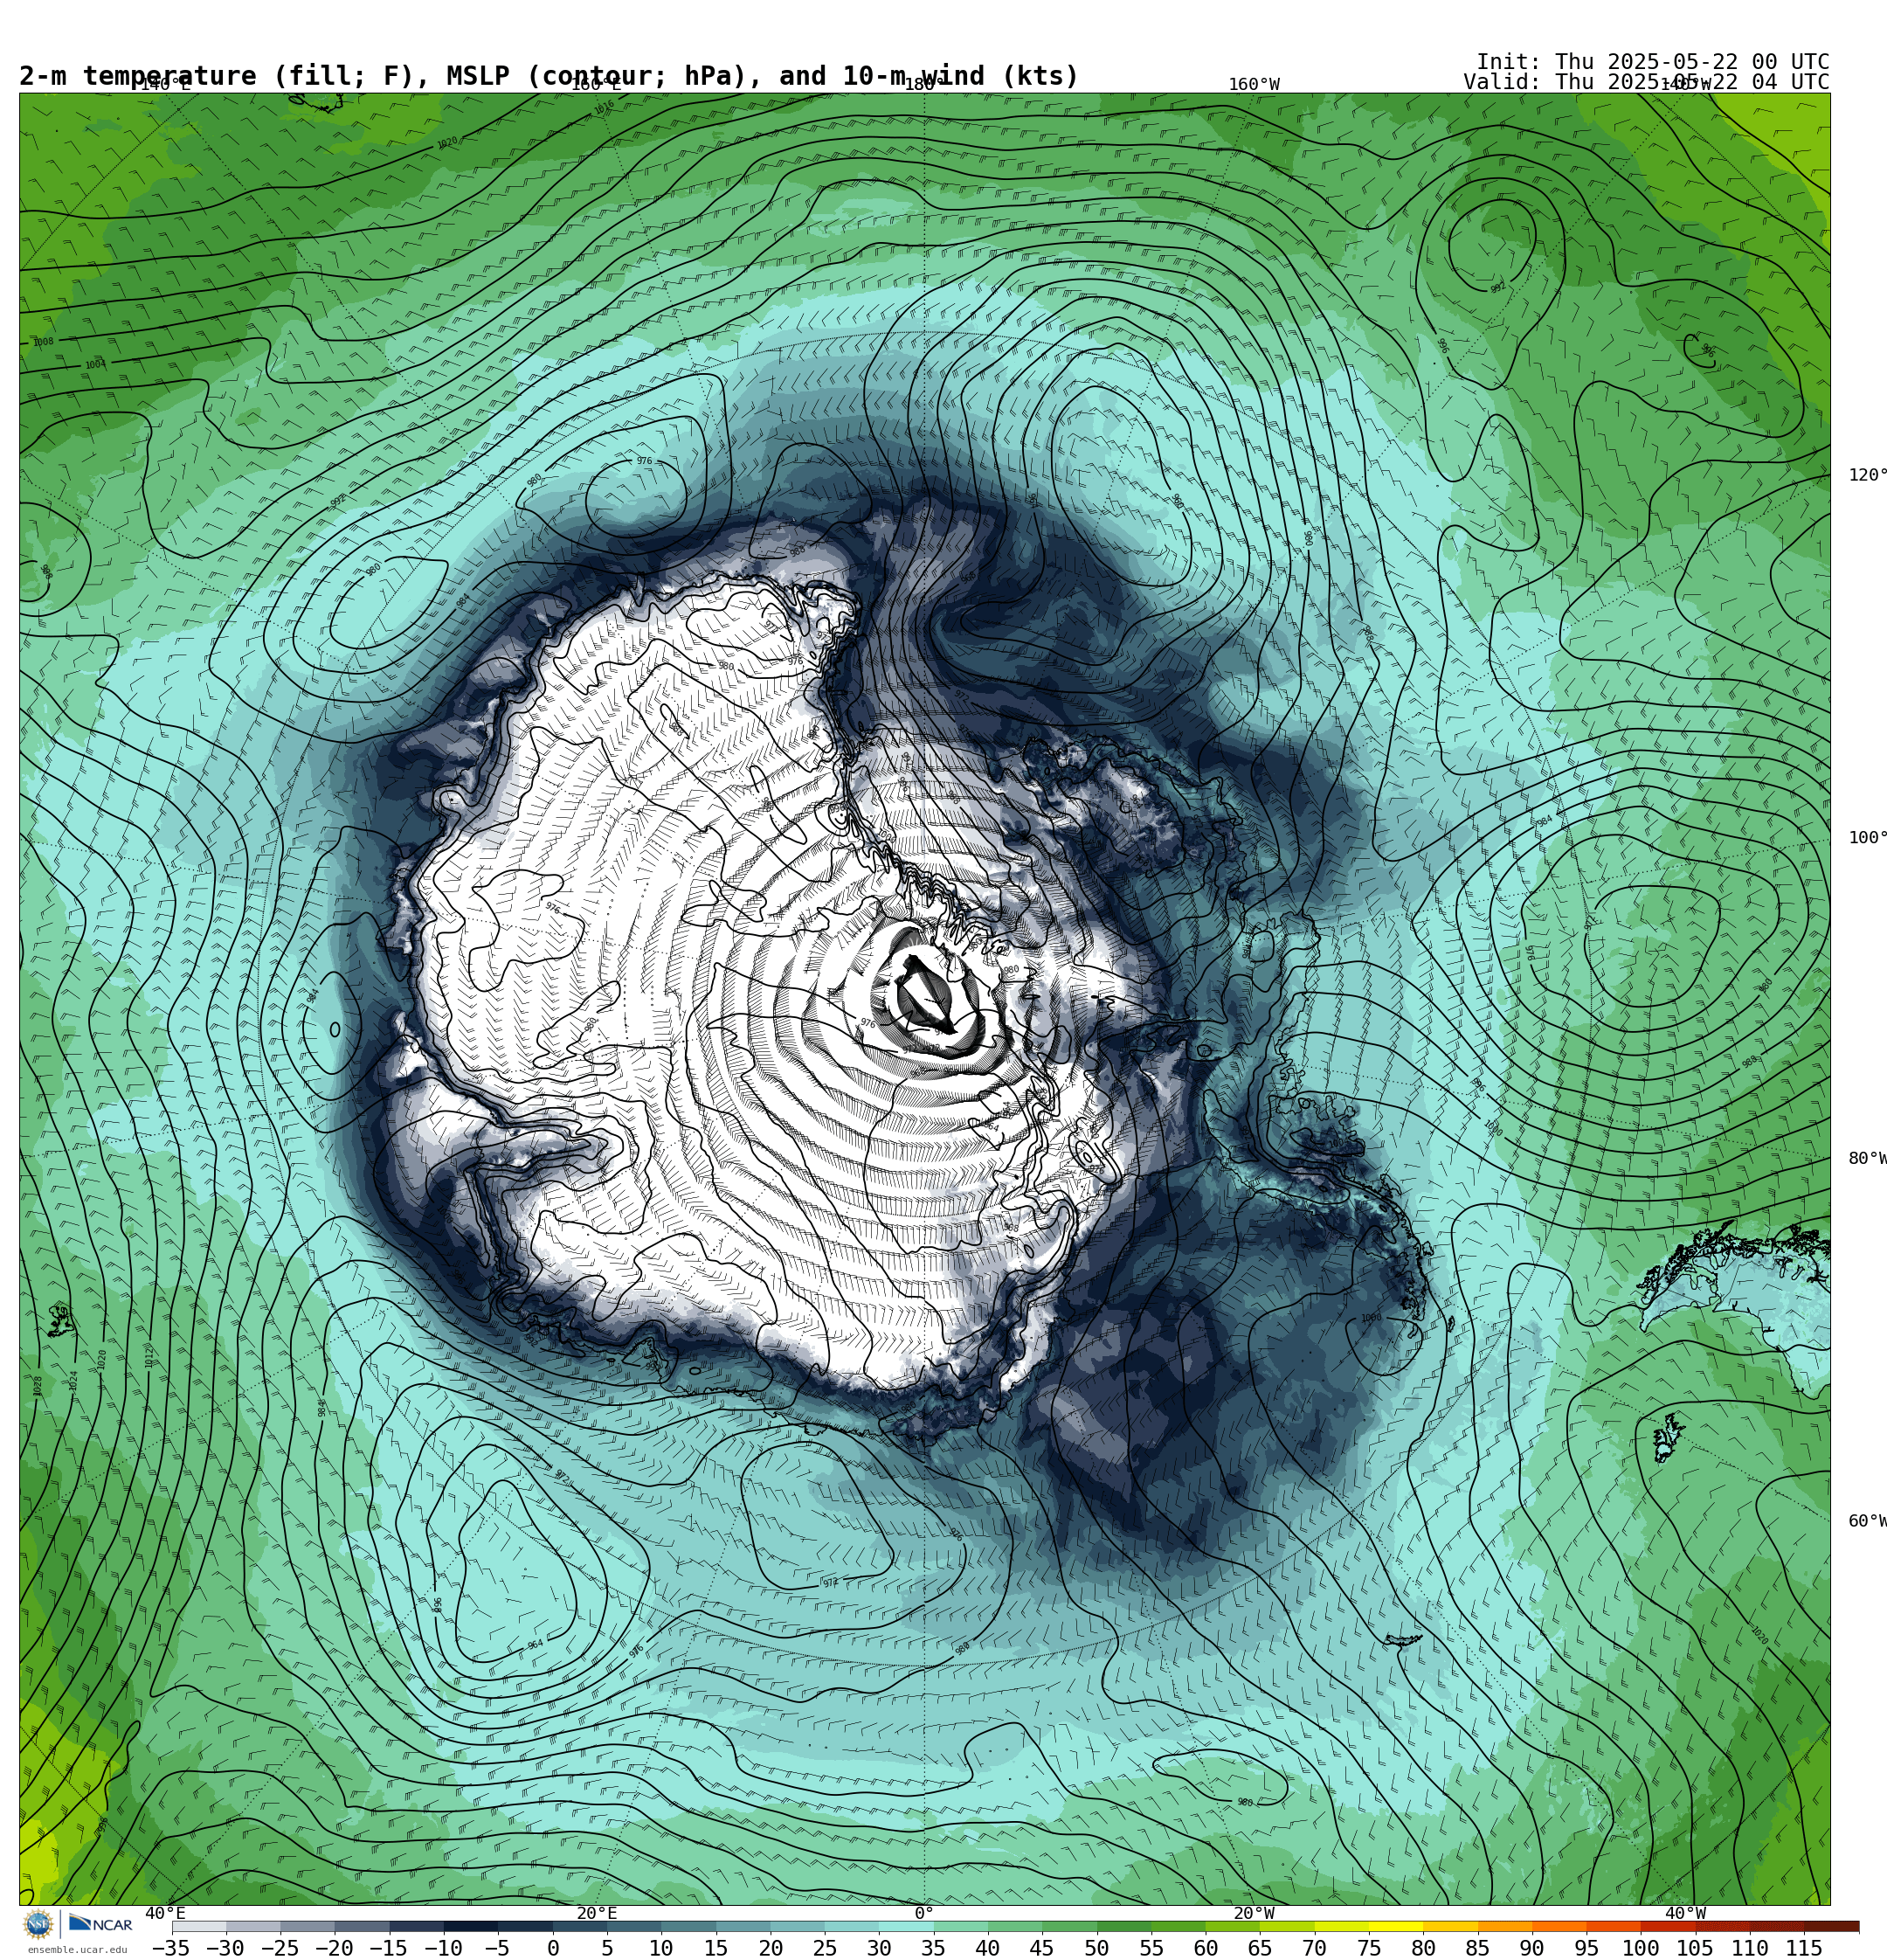Click the 15 colorbar tick label
Screen dimensions: 1887x1960
[x=716, y=1948]
